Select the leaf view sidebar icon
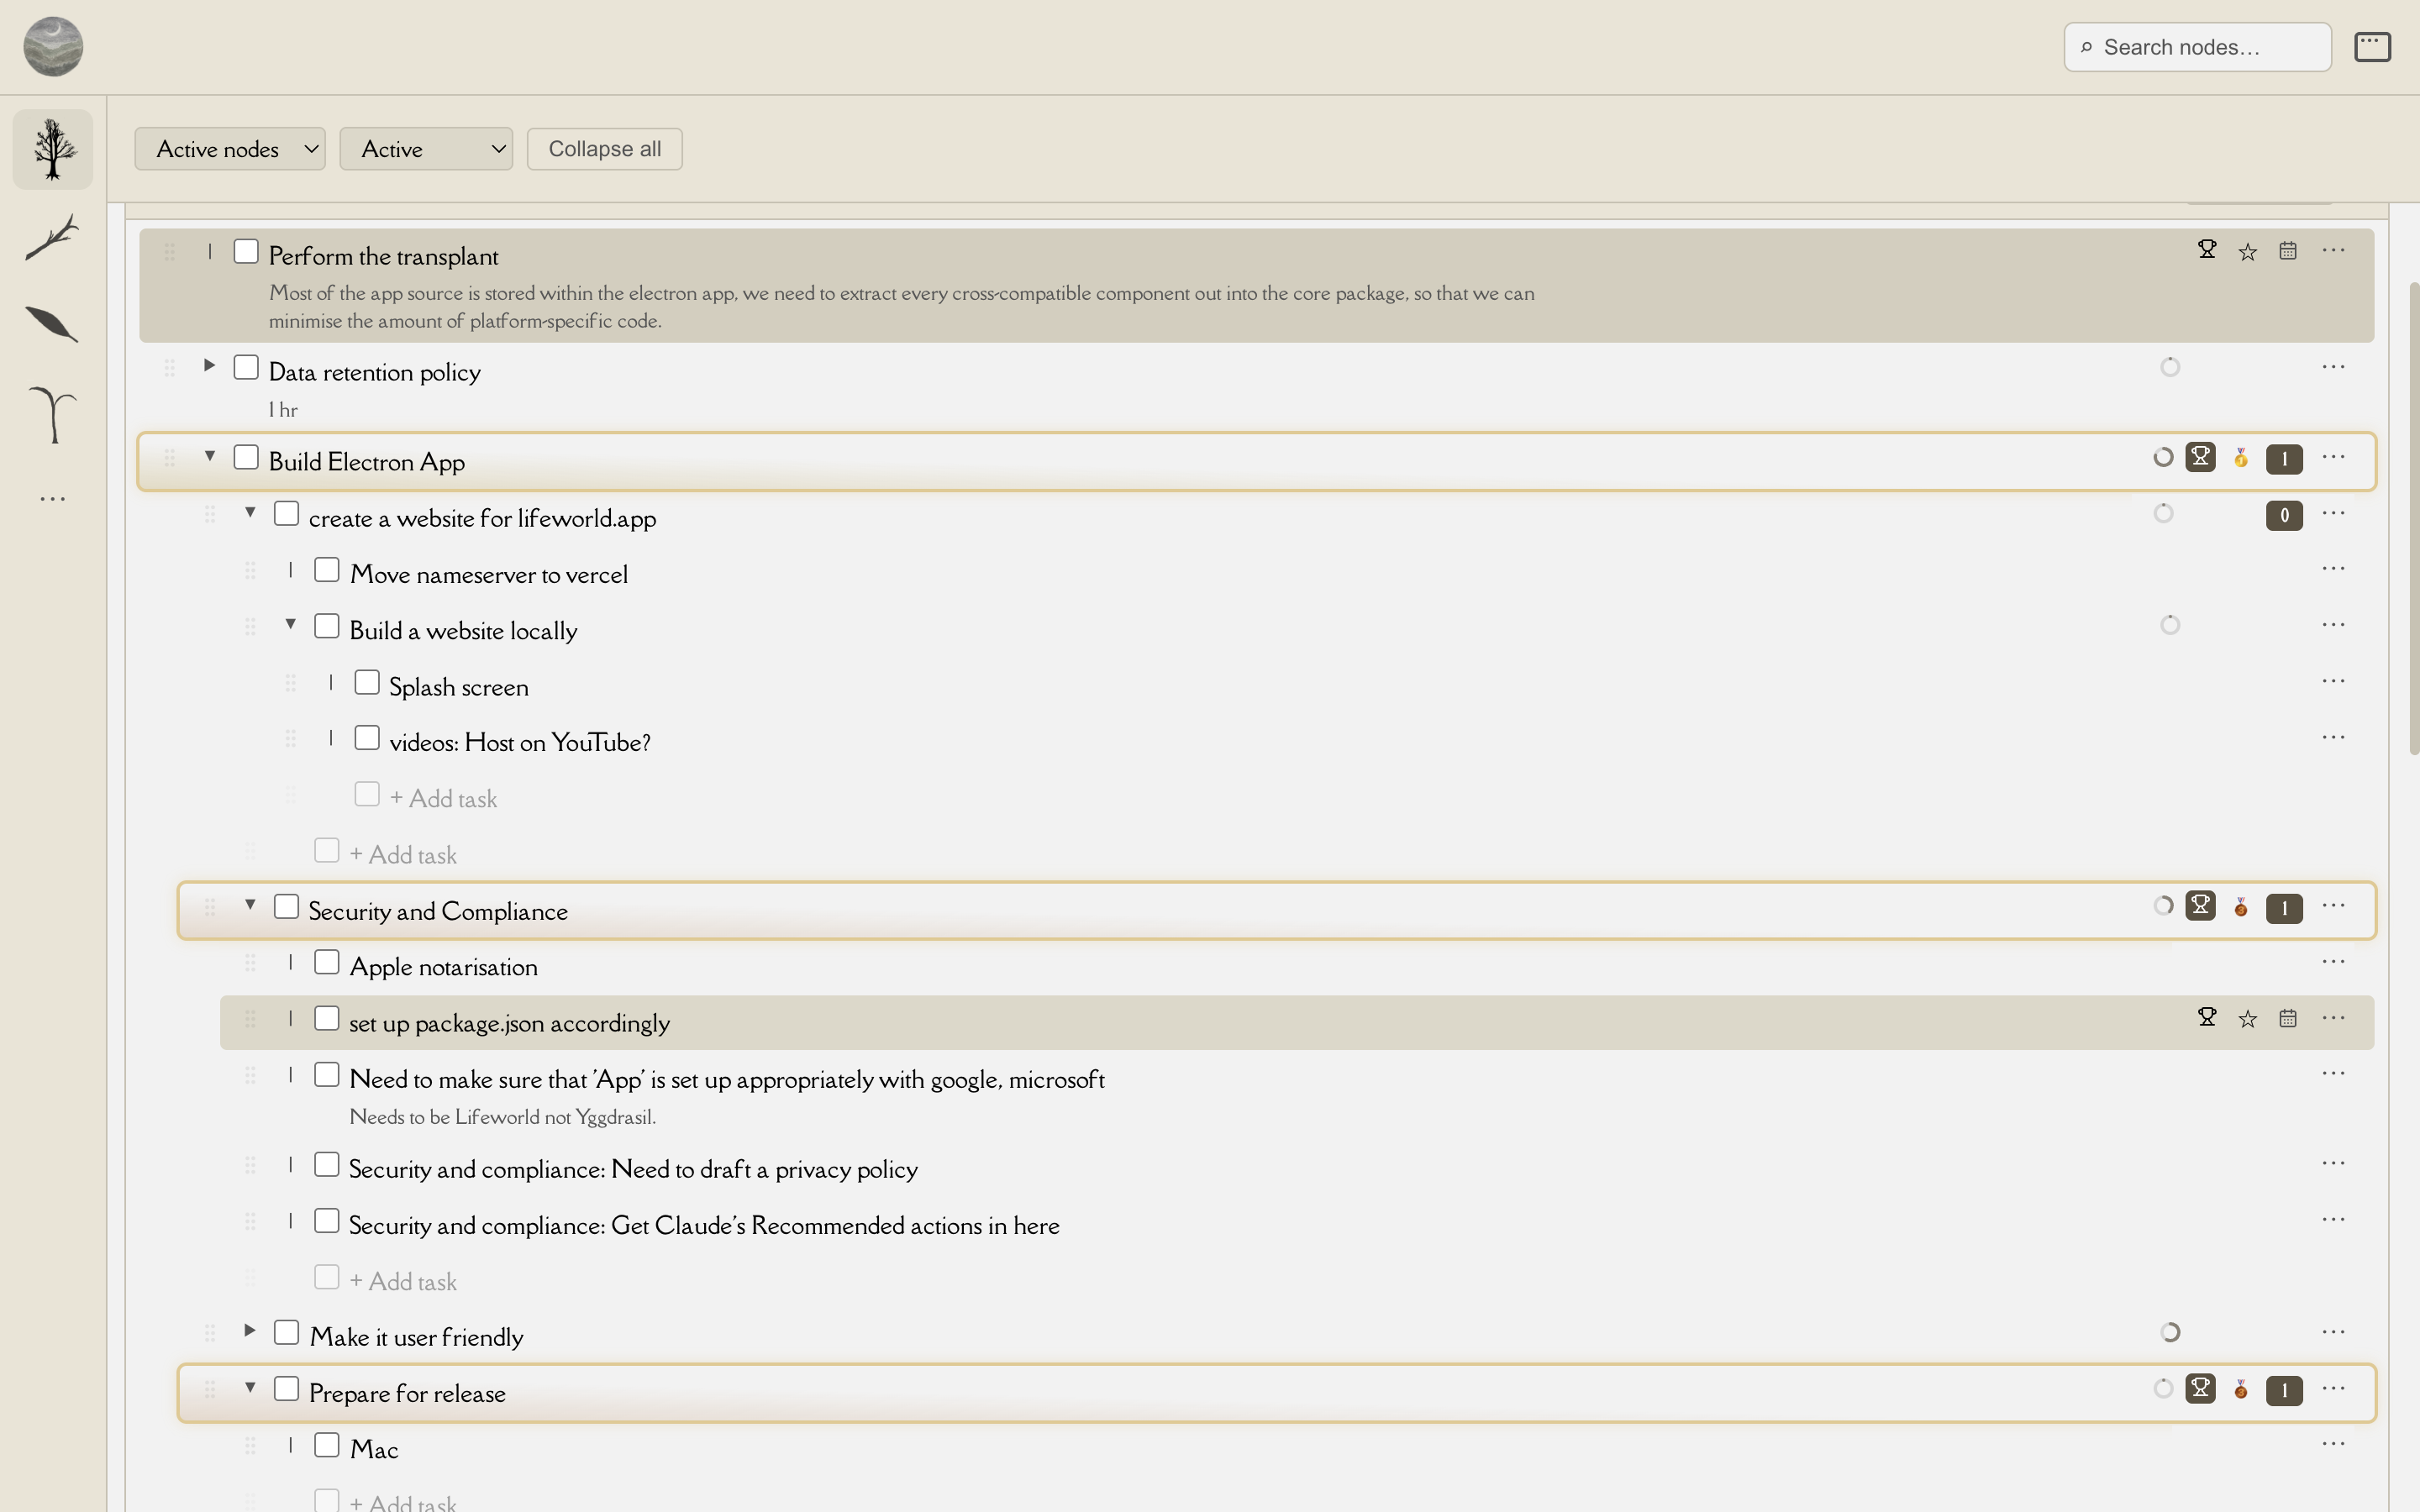The image size is (2420, 1512). coord(53,325)
